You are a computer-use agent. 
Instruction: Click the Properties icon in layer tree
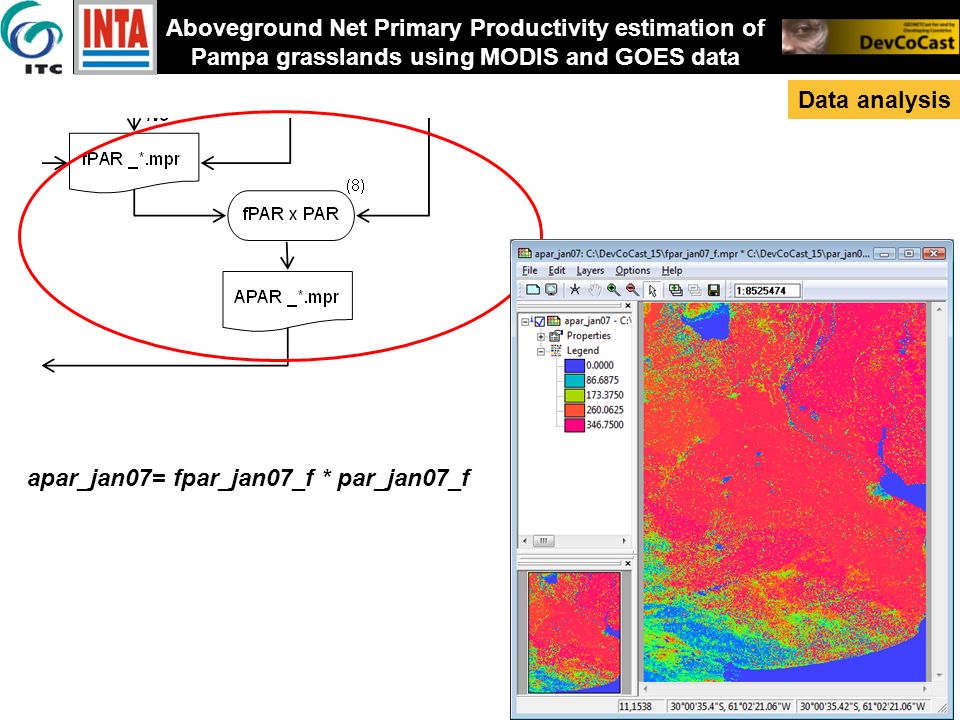tap(556, 336)
